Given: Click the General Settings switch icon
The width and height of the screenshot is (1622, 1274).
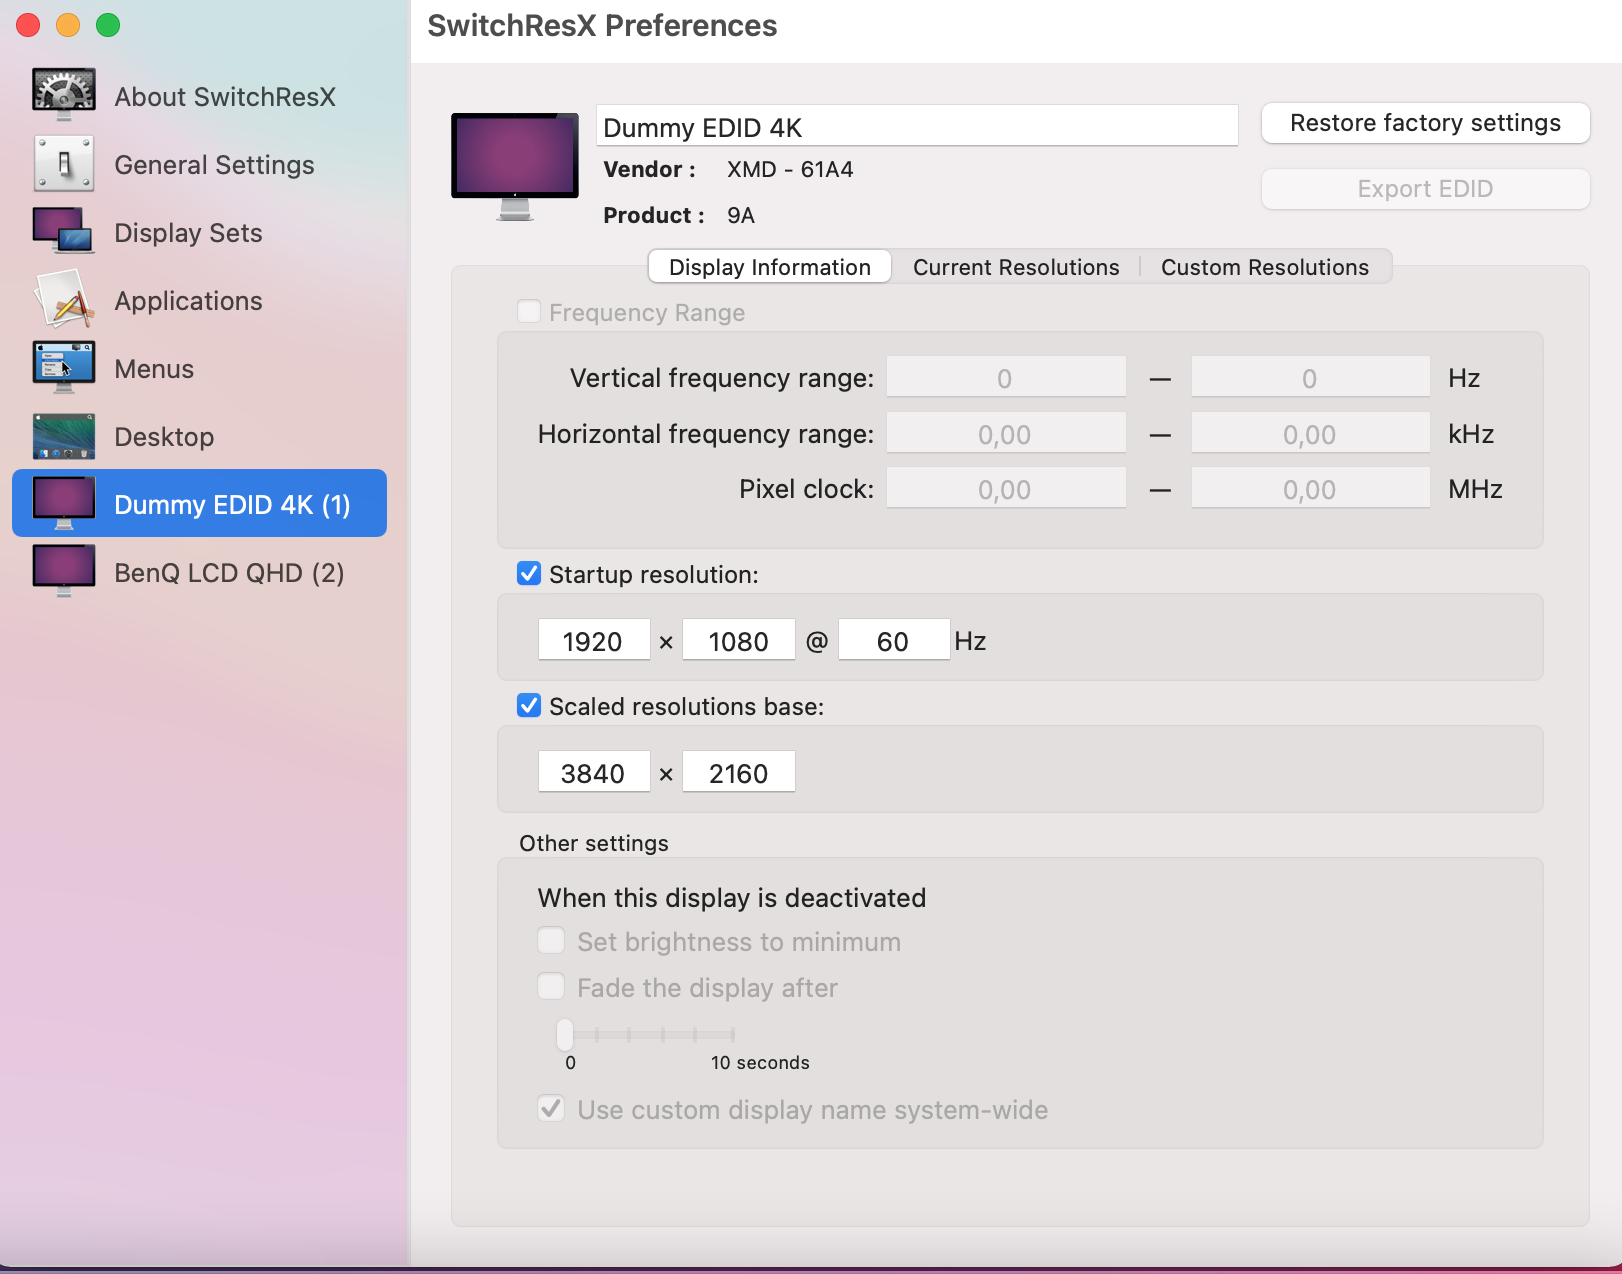Looking at the screenshot, I should click(x=64, y=163).
